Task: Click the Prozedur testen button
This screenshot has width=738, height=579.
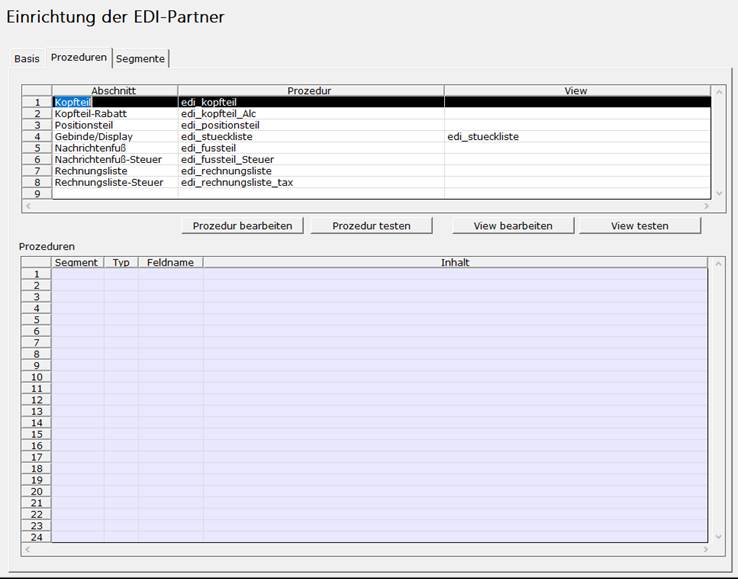Action: (371, 226)
